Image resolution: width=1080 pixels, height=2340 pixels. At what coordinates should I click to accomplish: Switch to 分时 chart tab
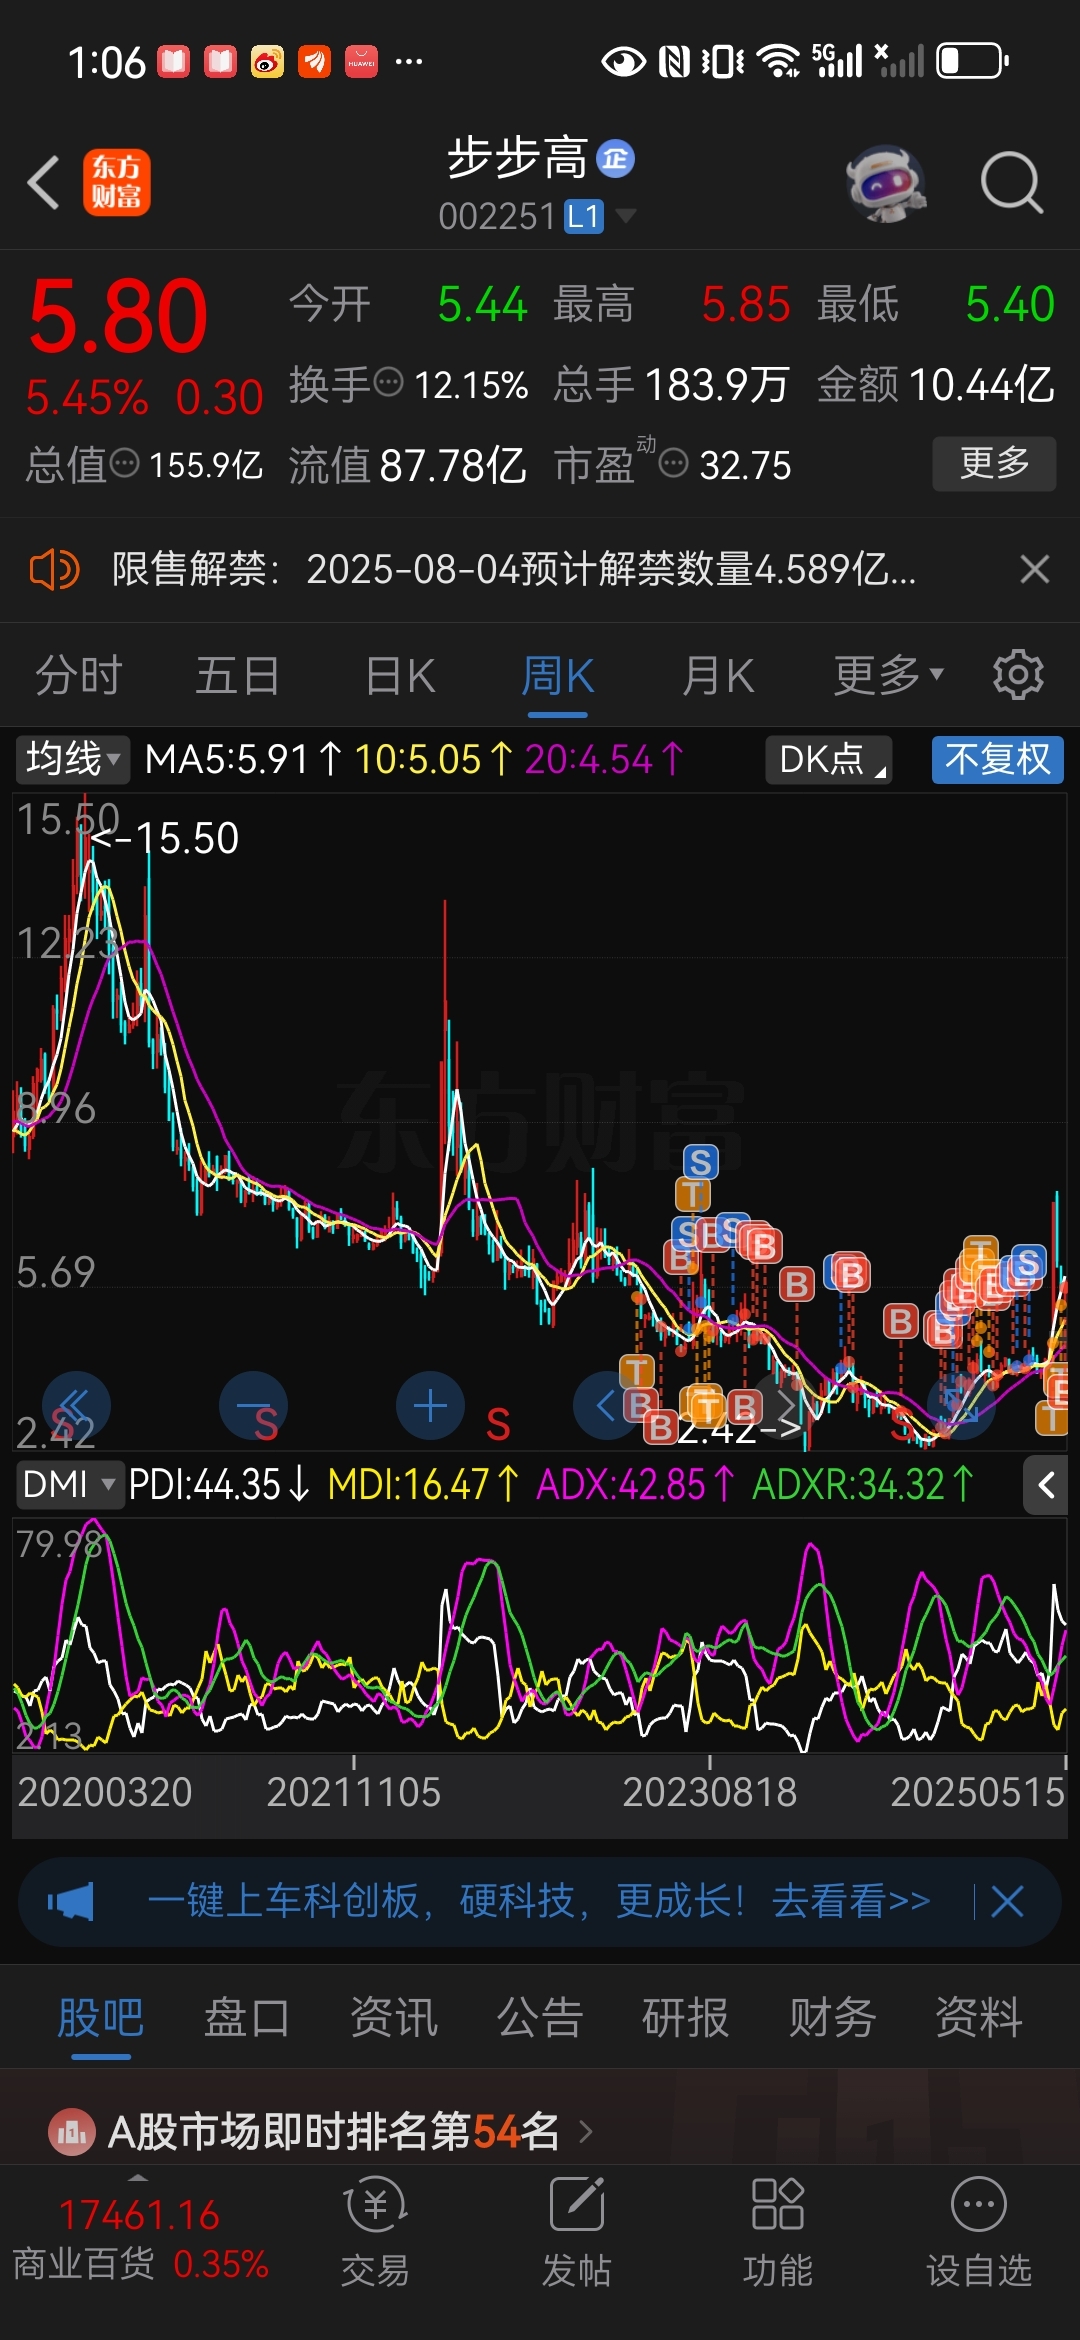pos(79,675)
